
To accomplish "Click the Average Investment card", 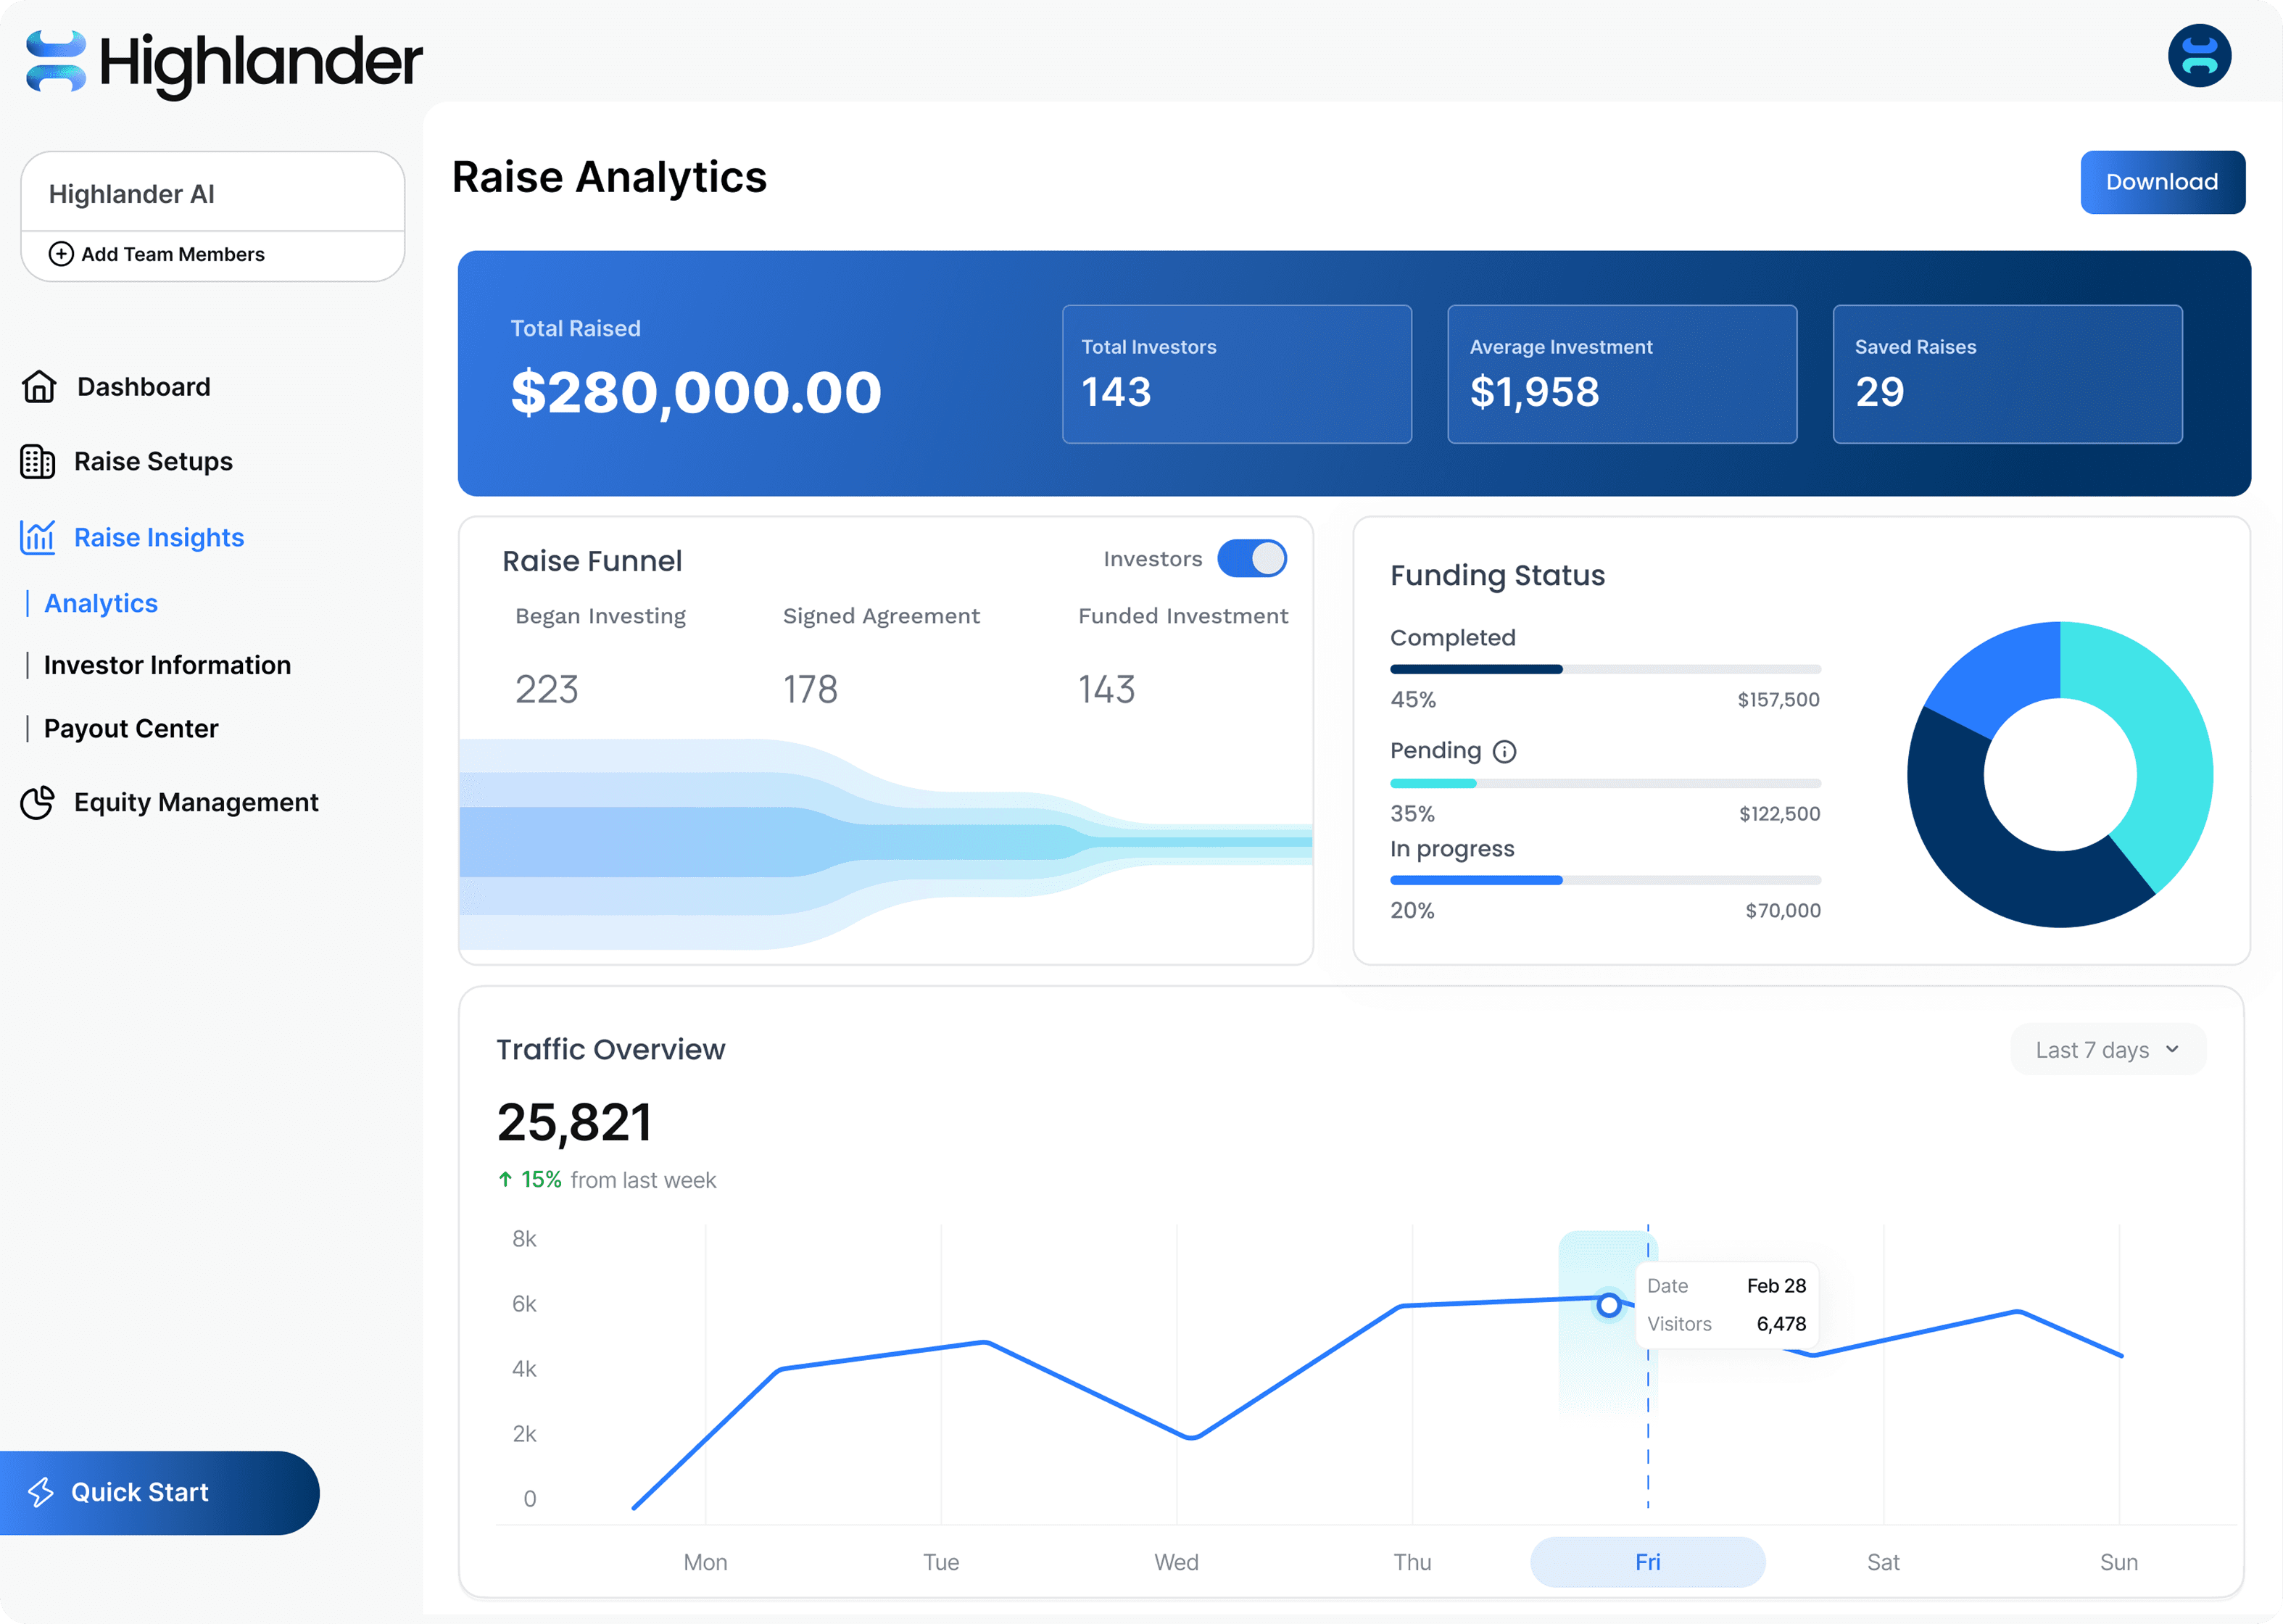I will [1621, 374].
